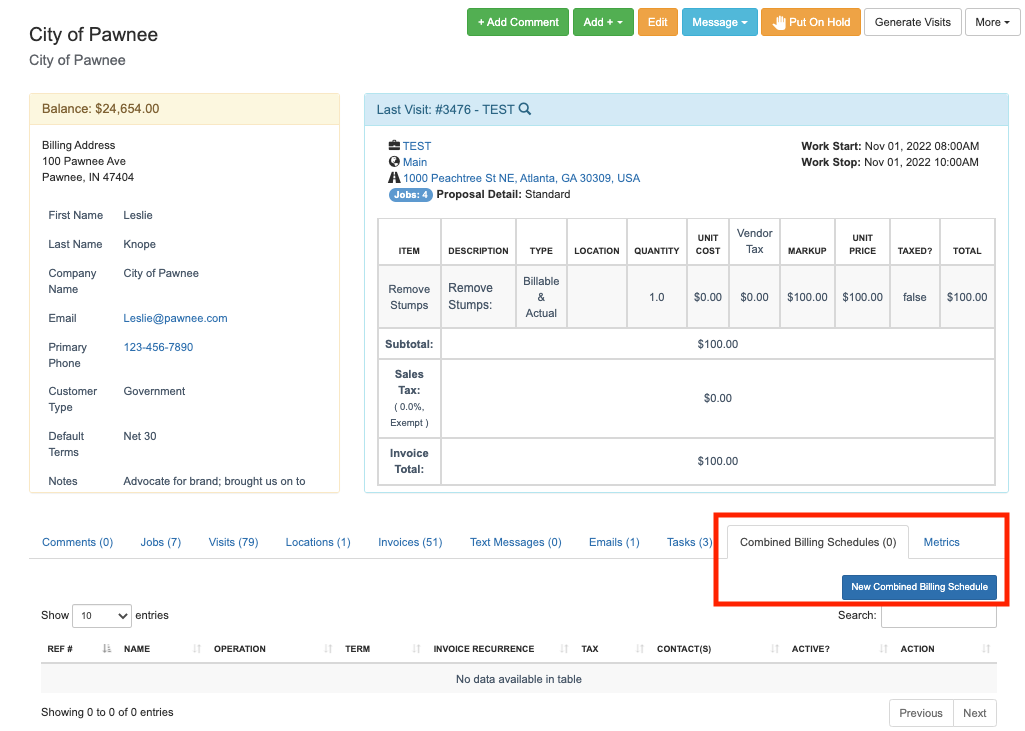Screen dimensions: 1025x731
Task: Sort the table by NAME column arrows
Action: click(196, 649)
